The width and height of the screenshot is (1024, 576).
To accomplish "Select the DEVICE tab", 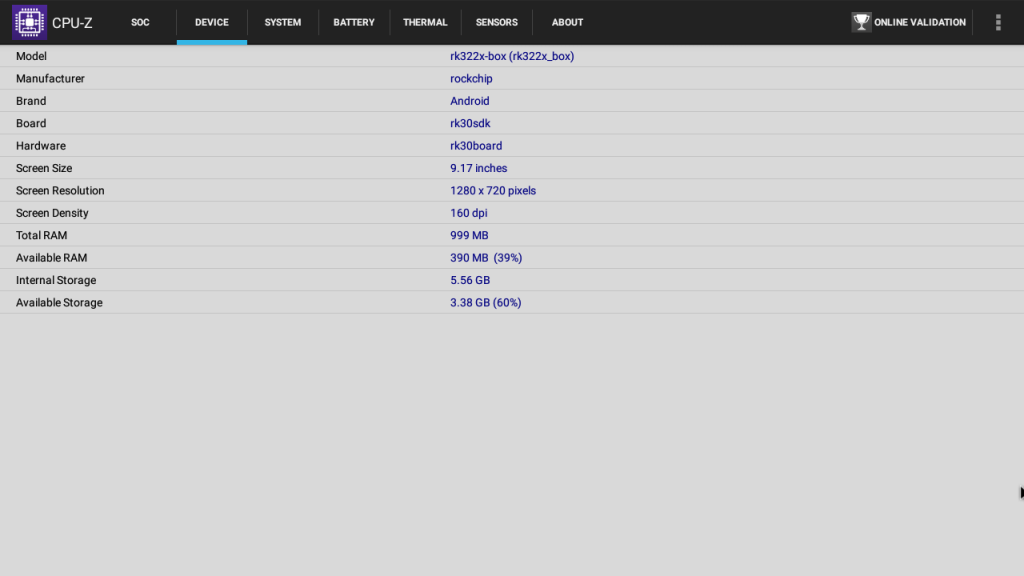I will (x=212, y=22).
